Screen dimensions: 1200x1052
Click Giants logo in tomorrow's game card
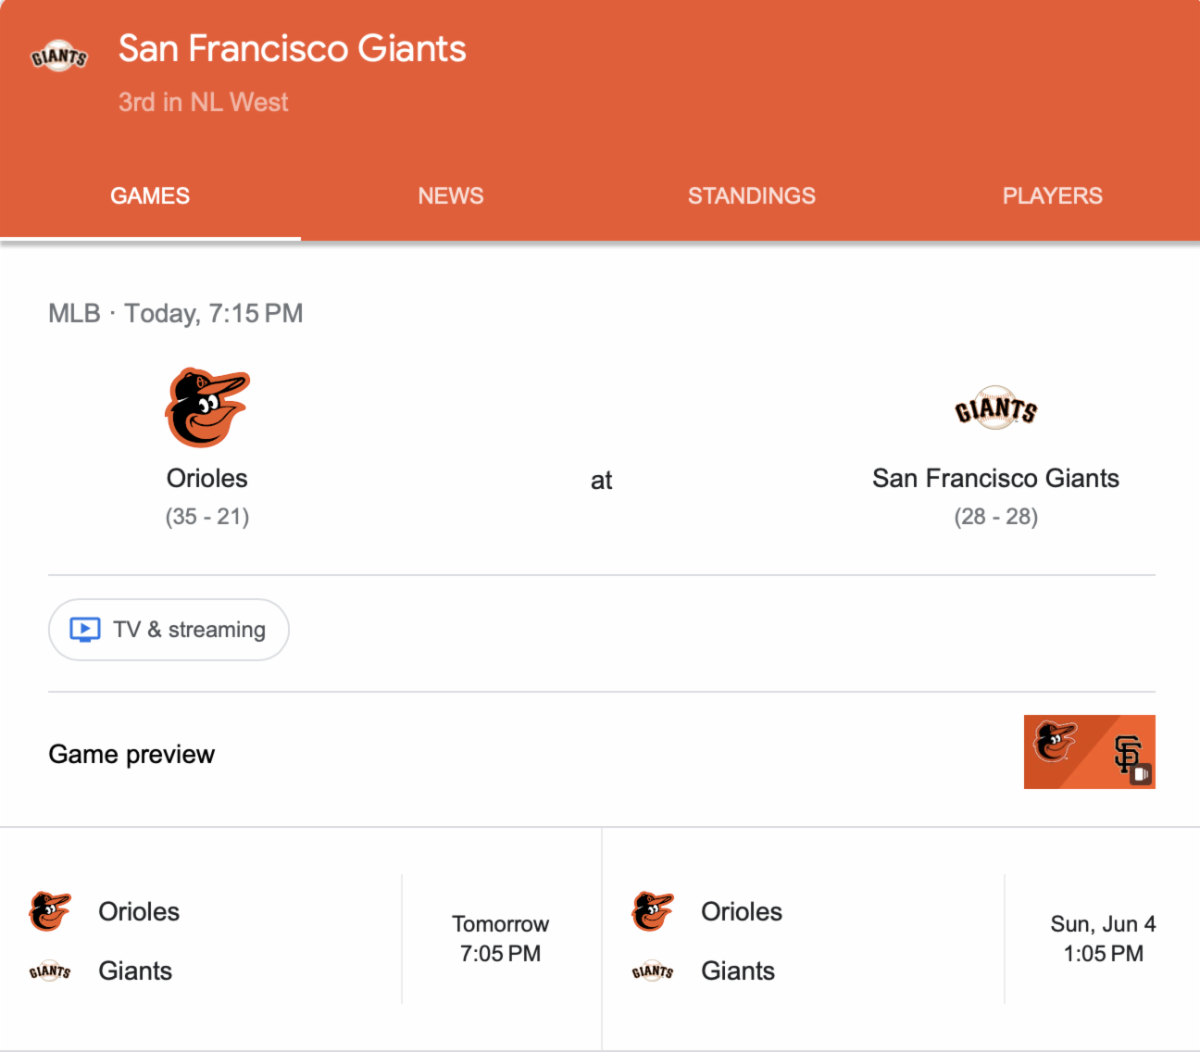tap(50, 971)
